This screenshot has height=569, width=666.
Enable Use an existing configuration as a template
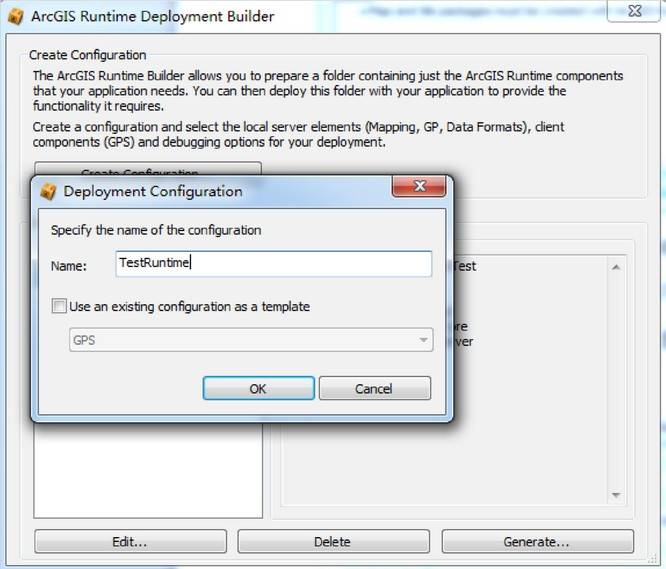click(59, 306)
